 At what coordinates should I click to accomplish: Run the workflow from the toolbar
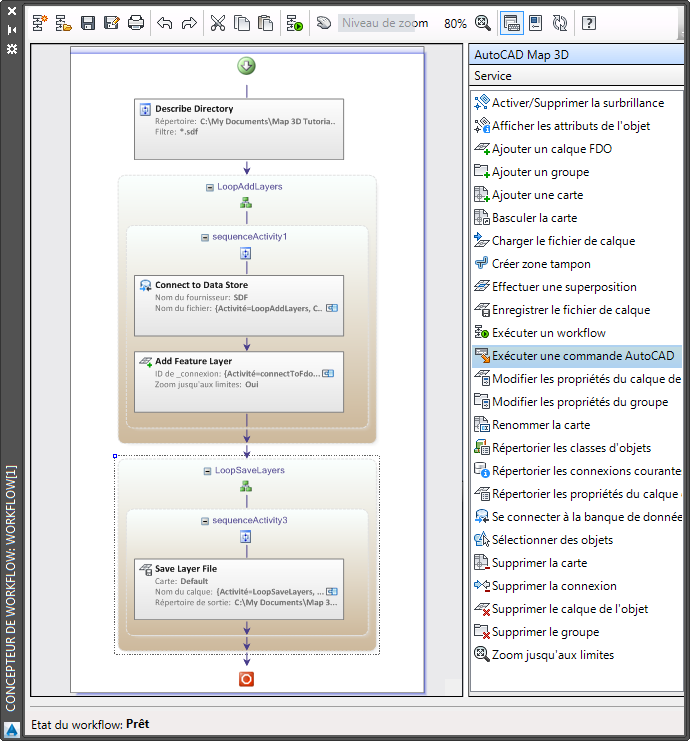(294, 23)
